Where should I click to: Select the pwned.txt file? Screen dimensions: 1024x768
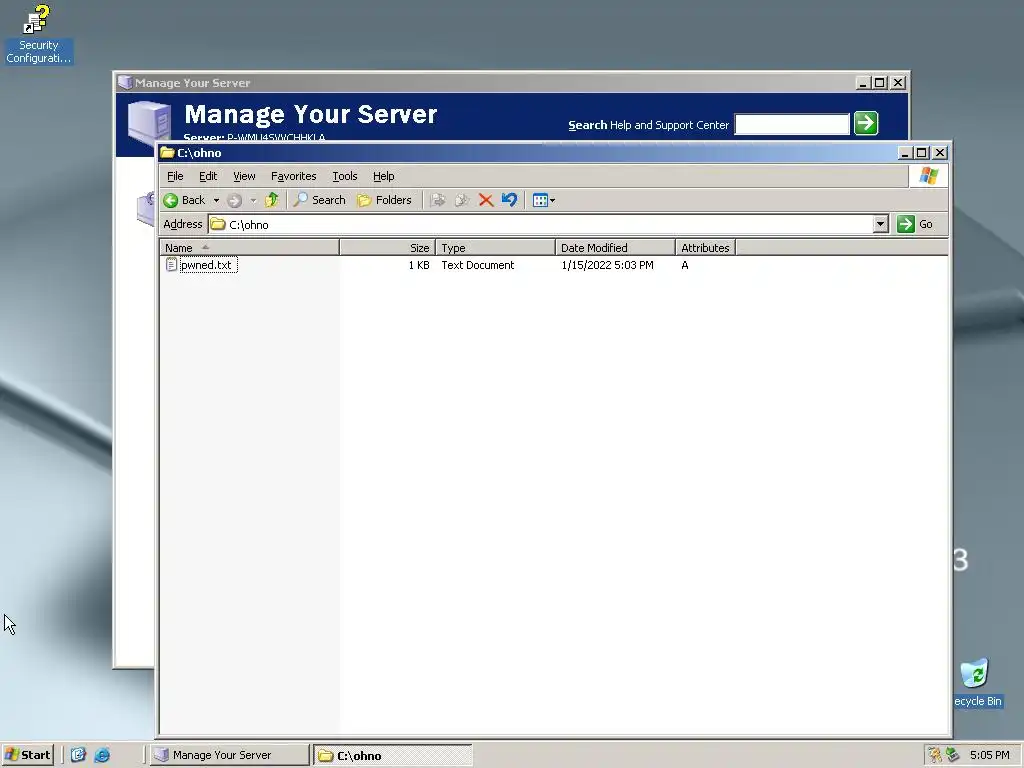pos(206,265)
